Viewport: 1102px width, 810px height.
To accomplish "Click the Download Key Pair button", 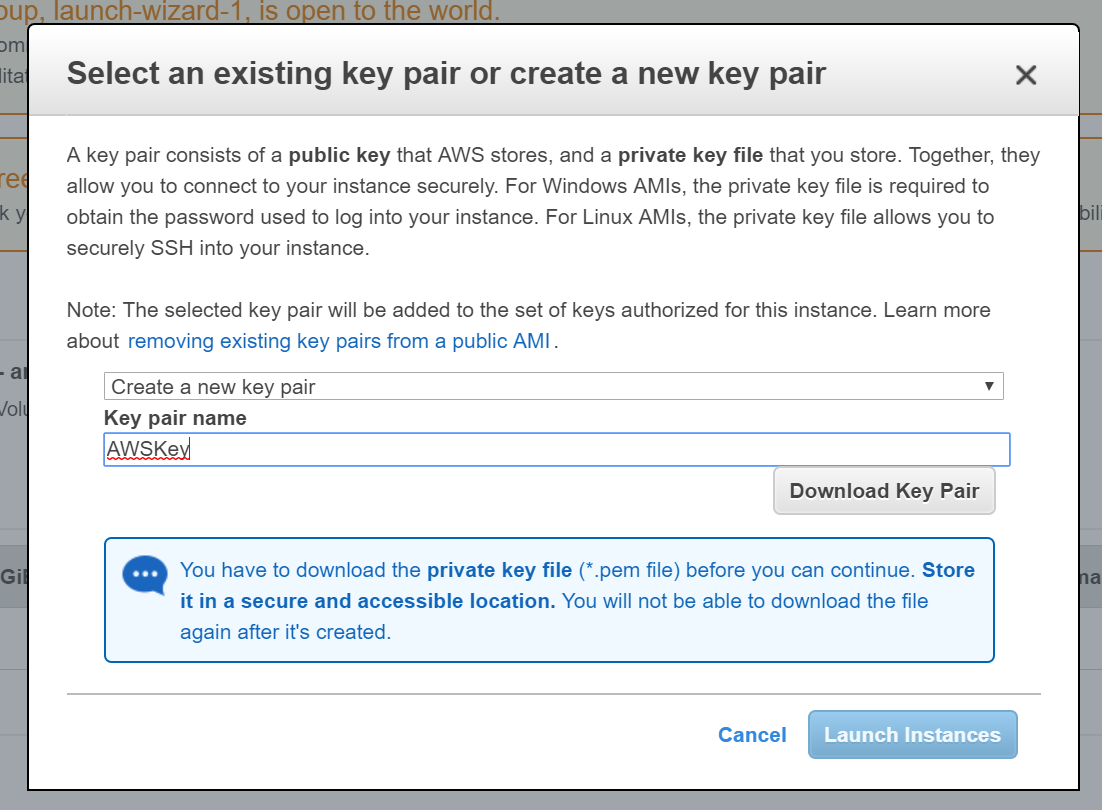I will click(884, 490).
